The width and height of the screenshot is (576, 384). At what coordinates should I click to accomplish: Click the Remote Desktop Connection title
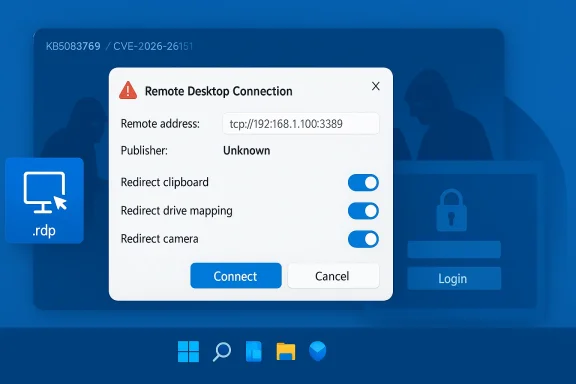[219, 91]
